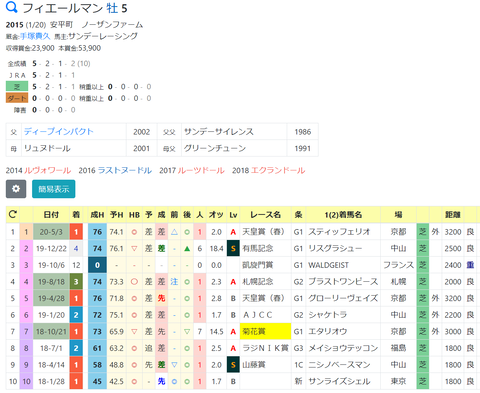Click winner name WALDGEIST
Viewport: 480px width, 393px height.
click(x=328, y=265)
